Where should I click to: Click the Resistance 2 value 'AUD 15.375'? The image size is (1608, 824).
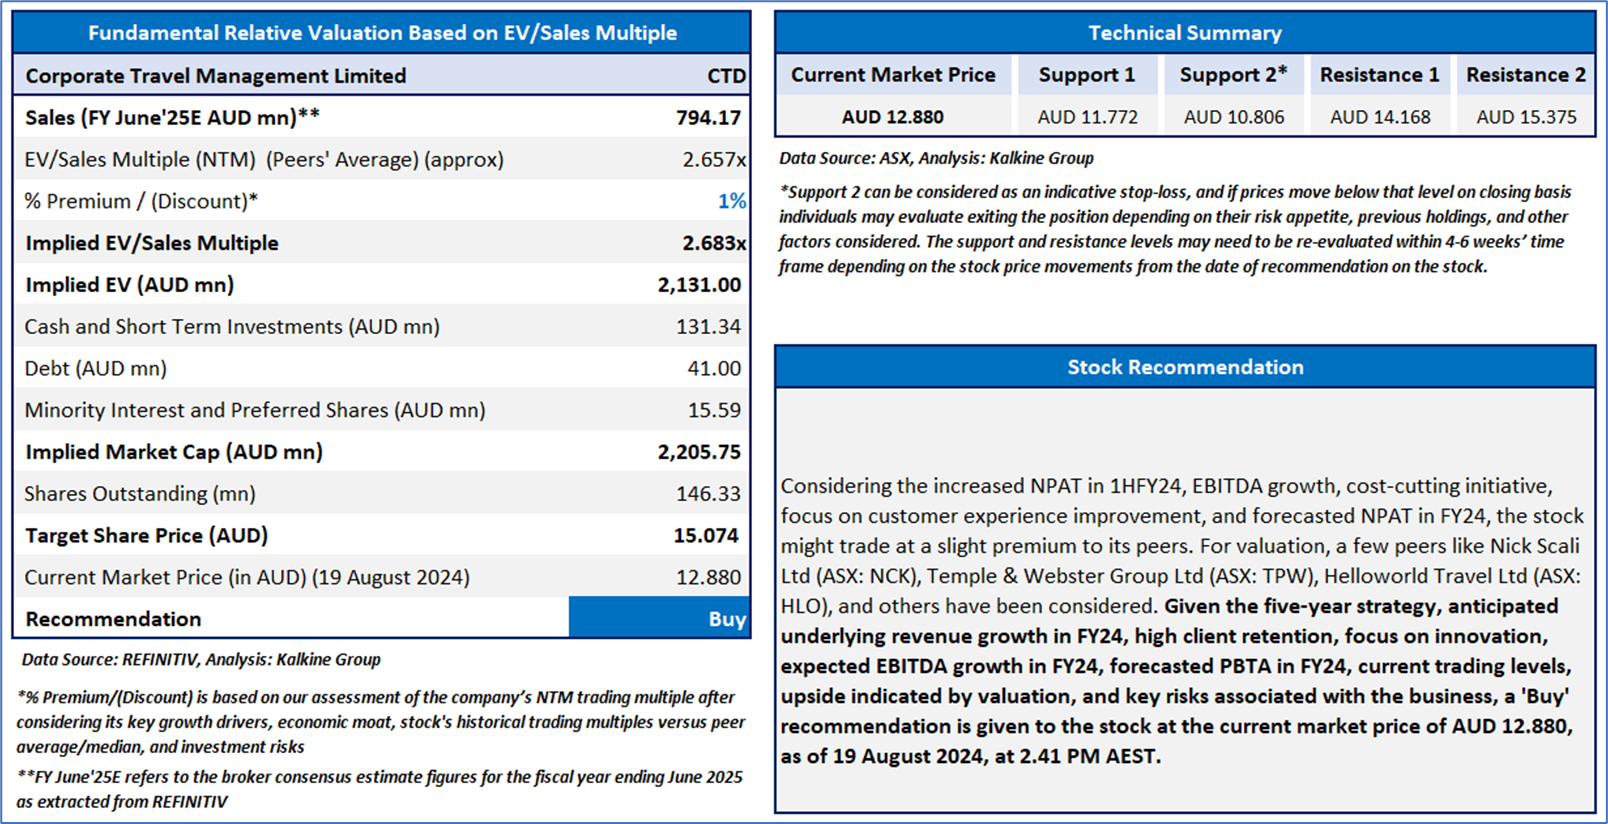click(x=1526, y=117)
